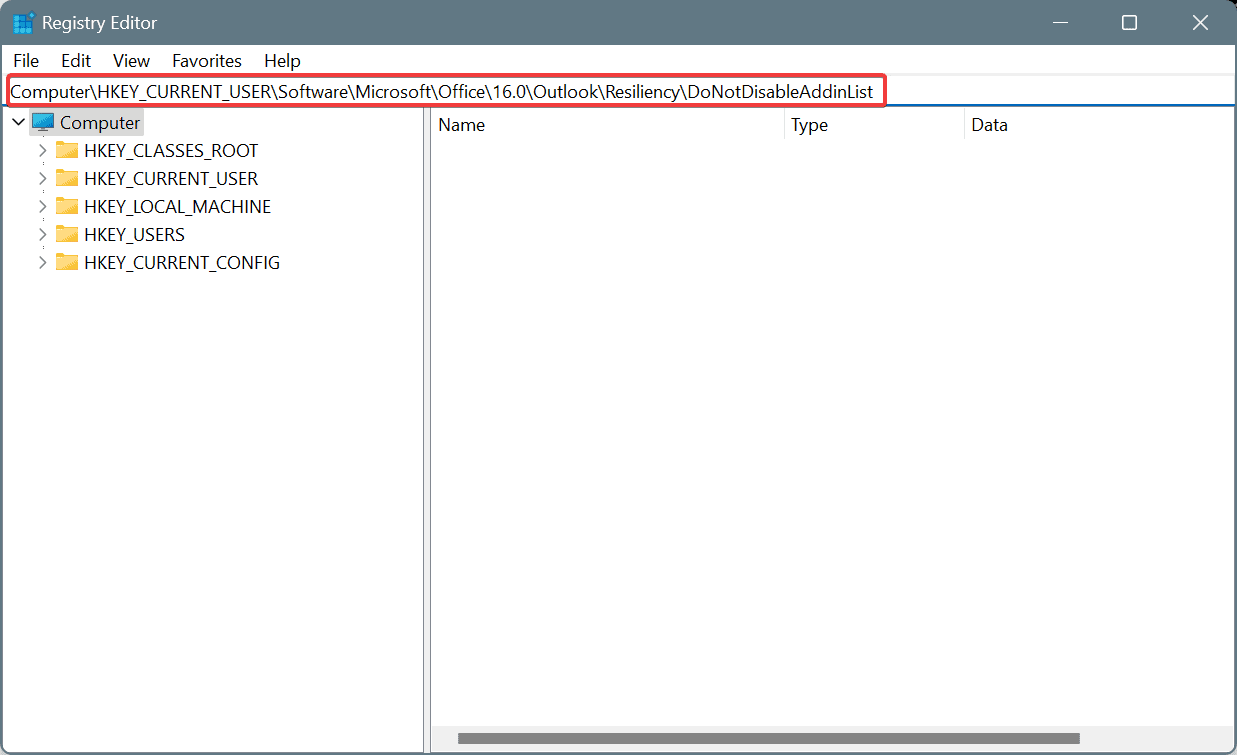Collapse the Computer tree node
Screen dimensions: 1237x755
[x=19, y=122]
